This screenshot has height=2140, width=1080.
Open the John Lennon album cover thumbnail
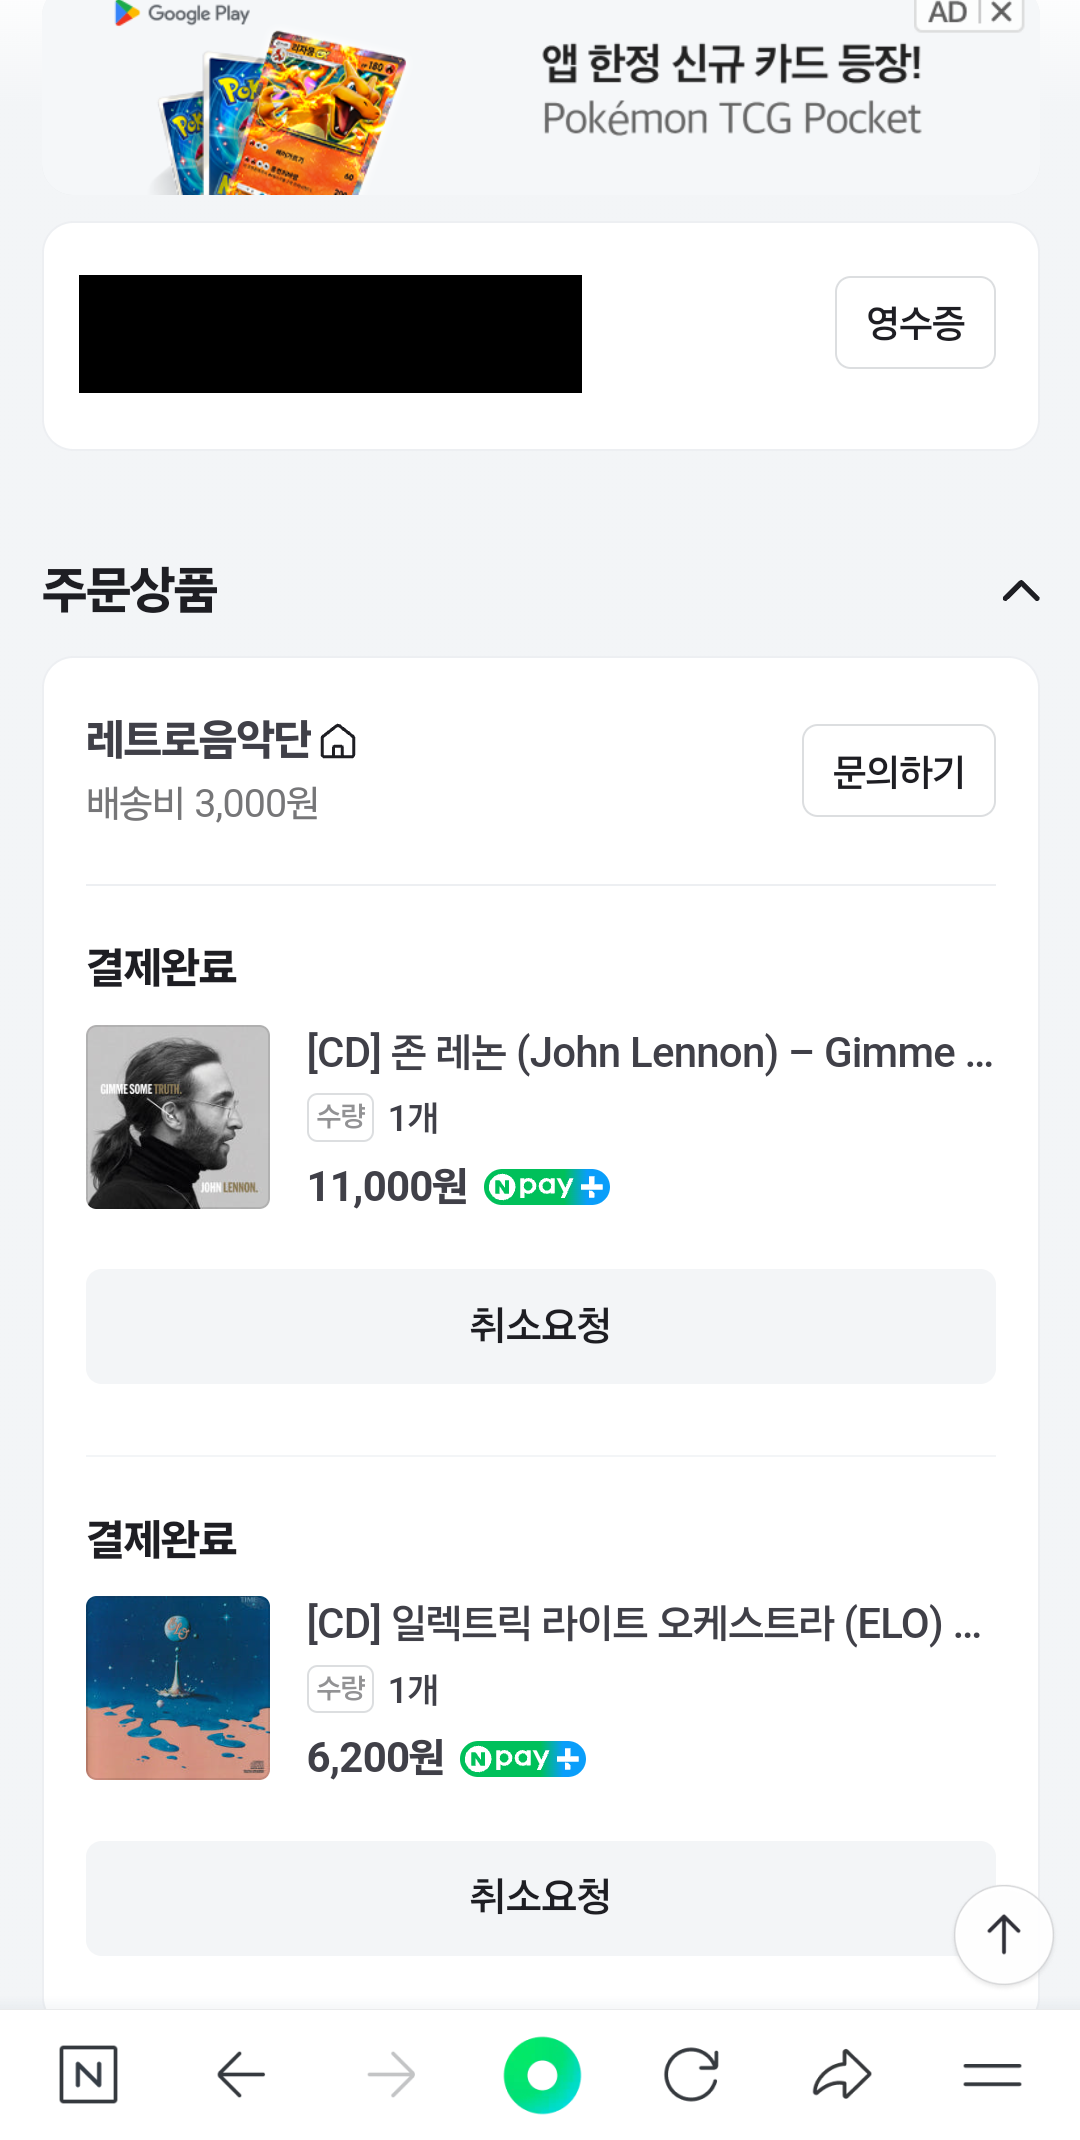[178, 1117]
